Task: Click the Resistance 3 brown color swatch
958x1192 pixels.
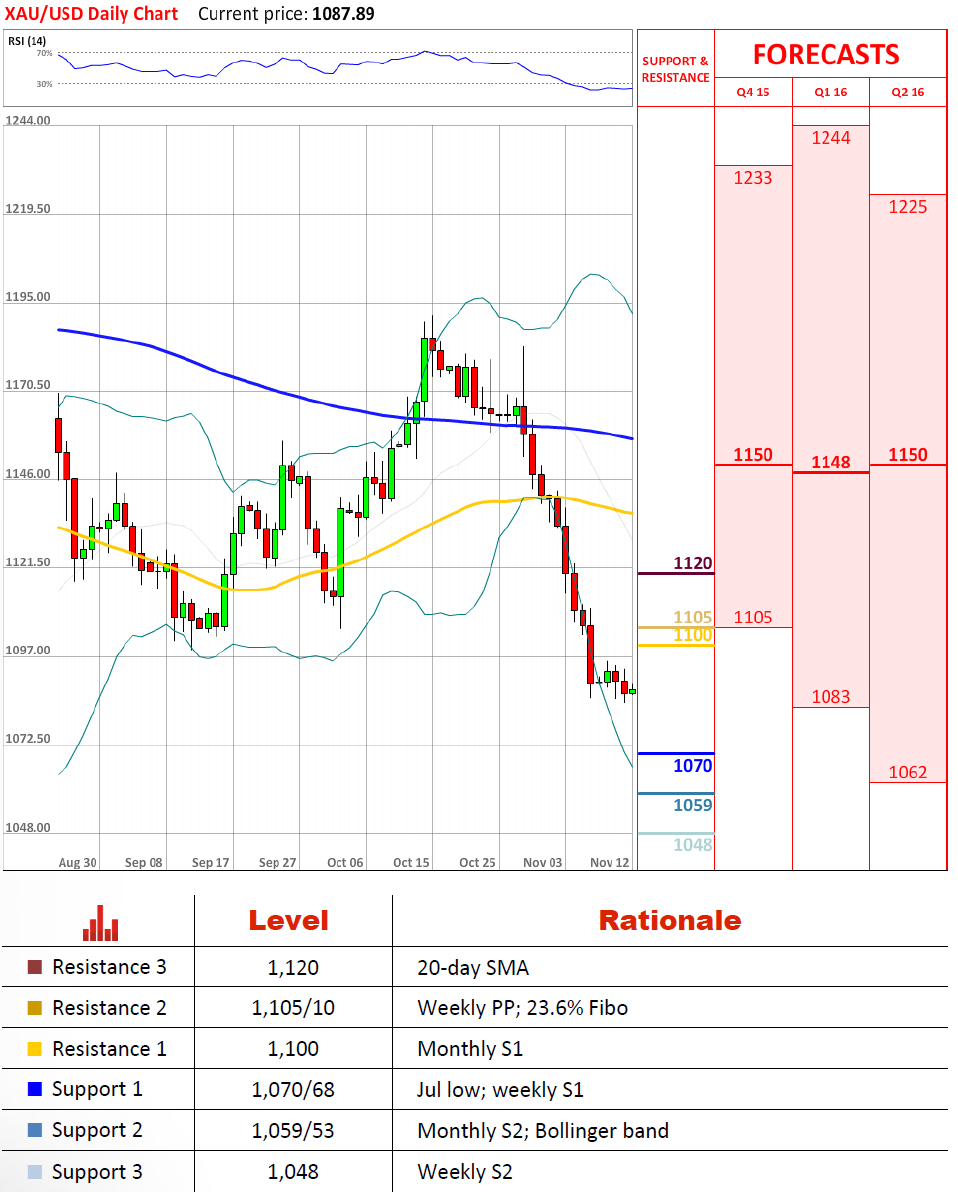Action: pos(35,967)
